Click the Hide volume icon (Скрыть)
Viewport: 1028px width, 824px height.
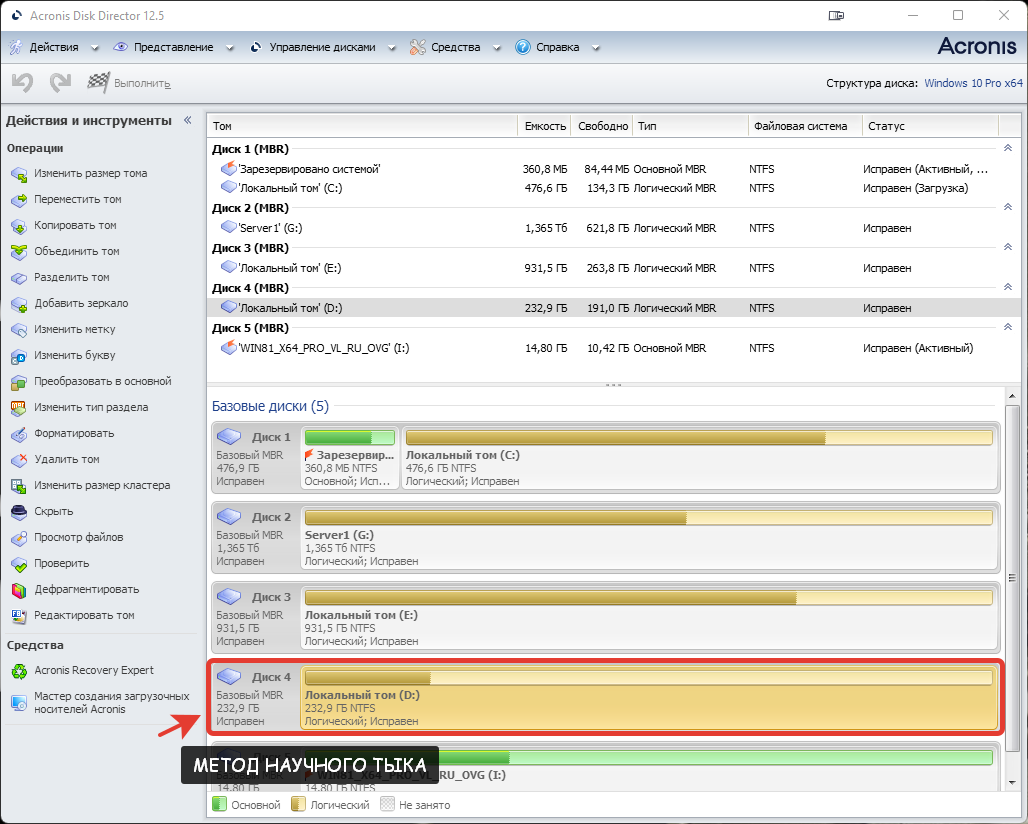[x=19, y=512]
